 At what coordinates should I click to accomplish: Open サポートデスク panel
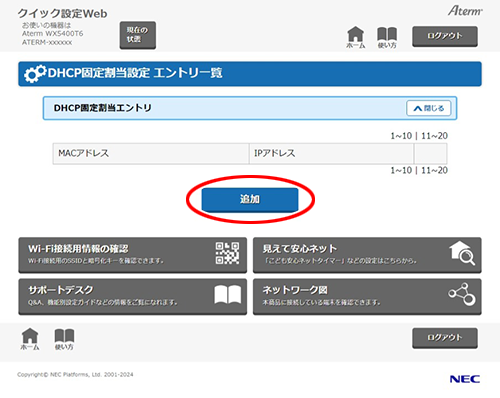(x=133, y=297)
